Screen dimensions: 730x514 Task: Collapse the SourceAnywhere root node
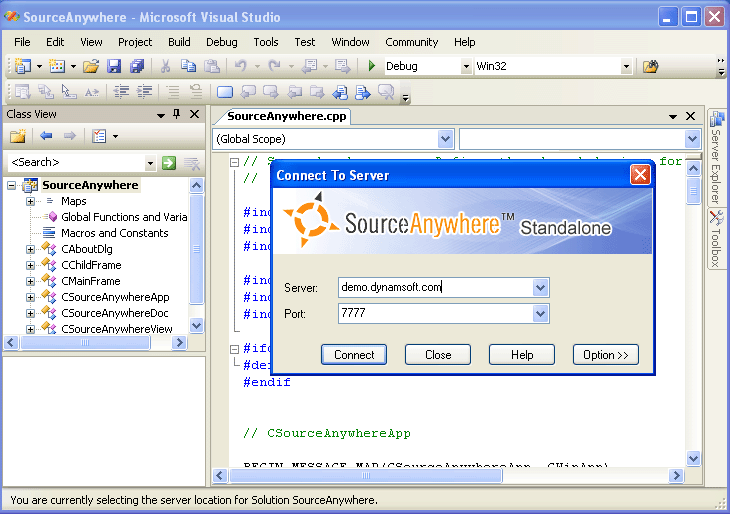11,185
